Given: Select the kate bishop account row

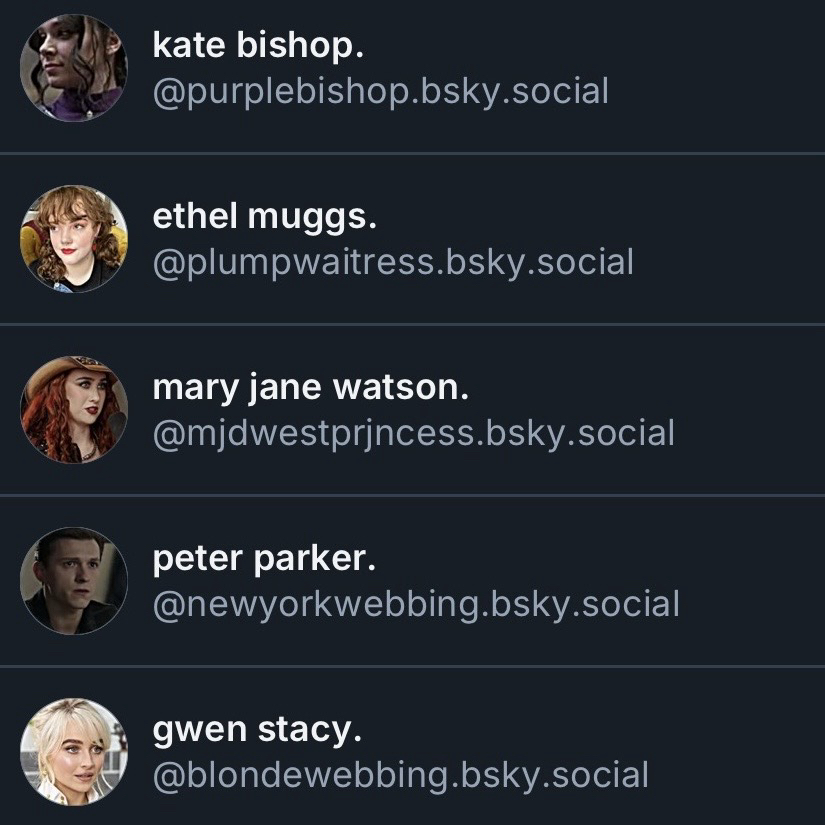Looking at the screenshot, I should [700, 70].
